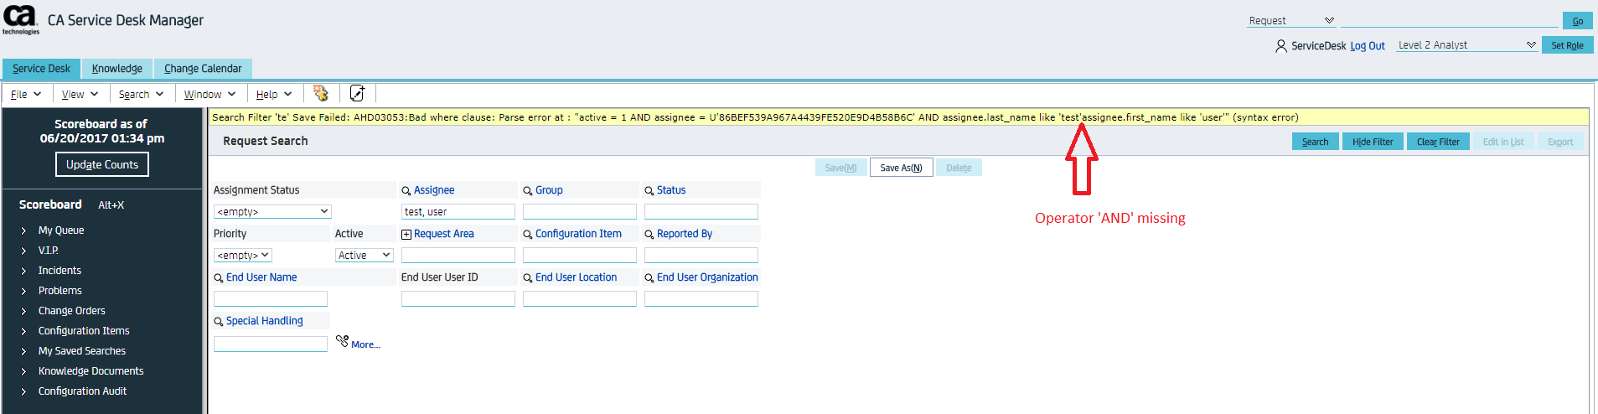Click the My Queue scoreboard item
Viewport: 1598px width, 414px height.
coord(61,231)
